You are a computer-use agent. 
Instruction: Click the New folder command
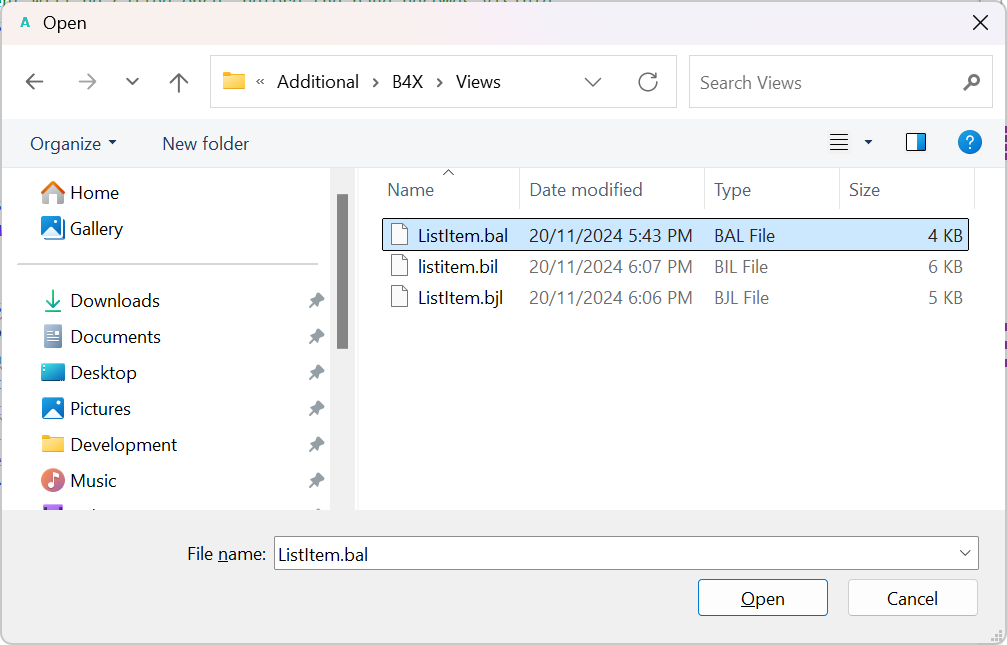click(205, 144)
